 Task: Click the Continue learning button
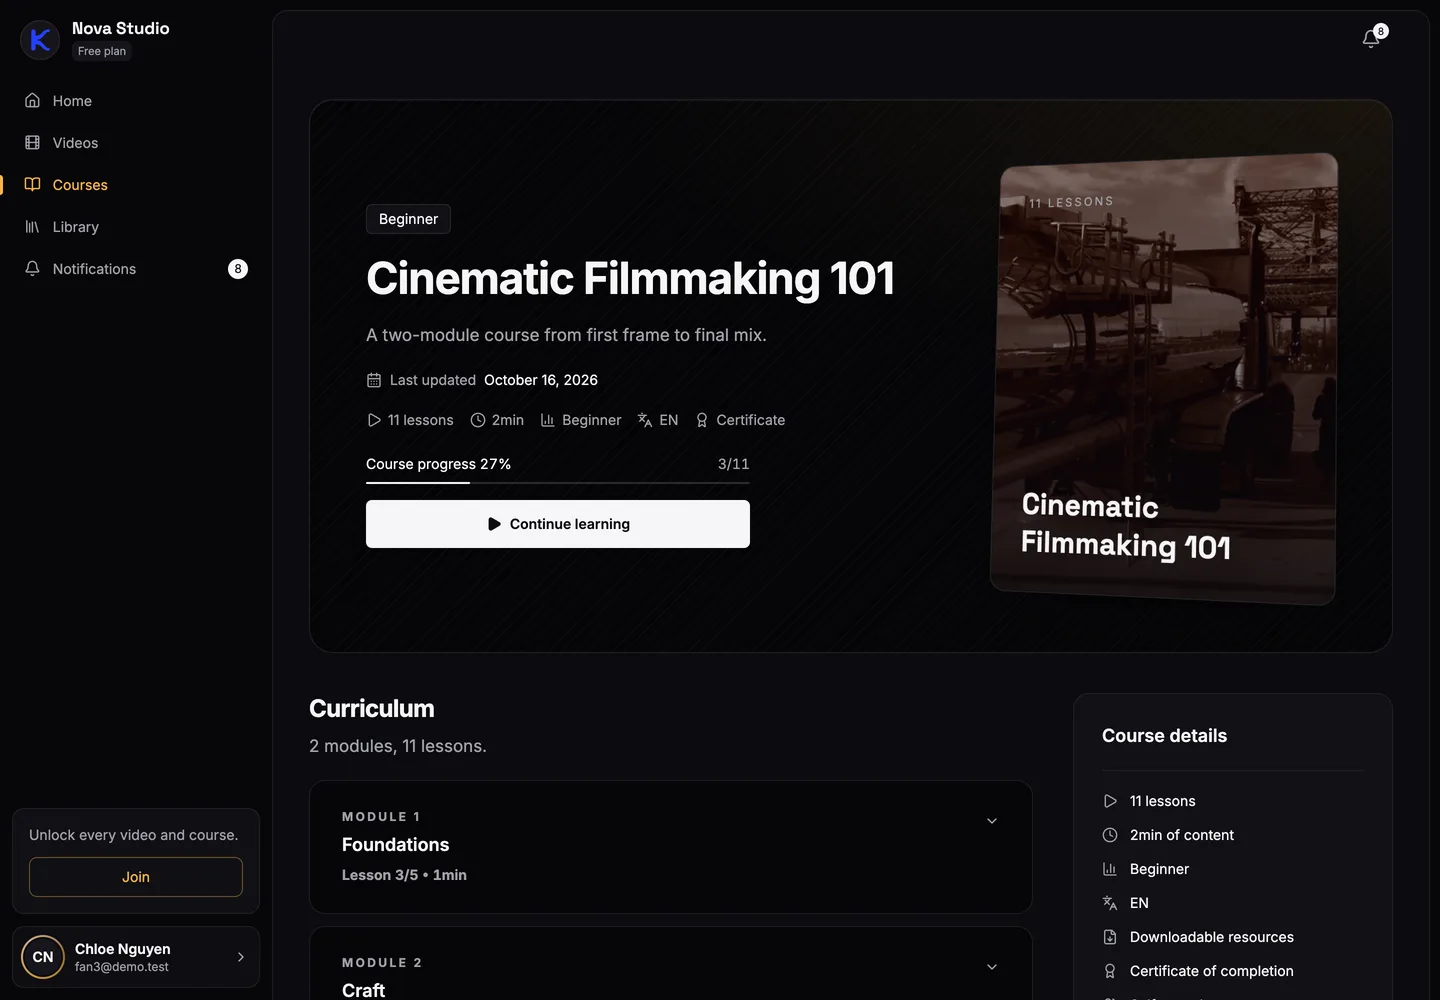click(x=558, y=524)
